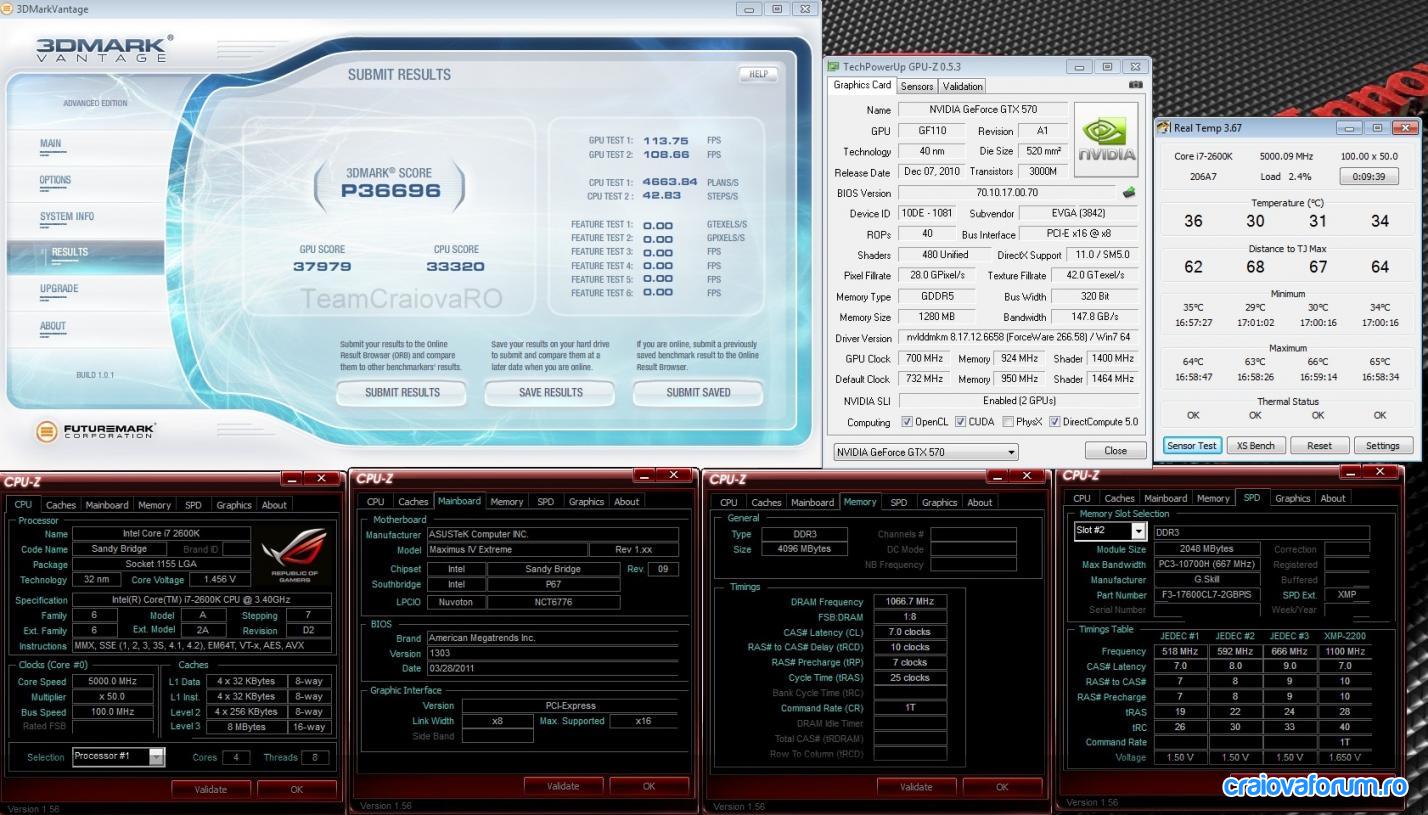Viewport: 1428px width, 815px height.
Task: Open the Slot #2 memory slot dropdown
Action: (1110, 531)
